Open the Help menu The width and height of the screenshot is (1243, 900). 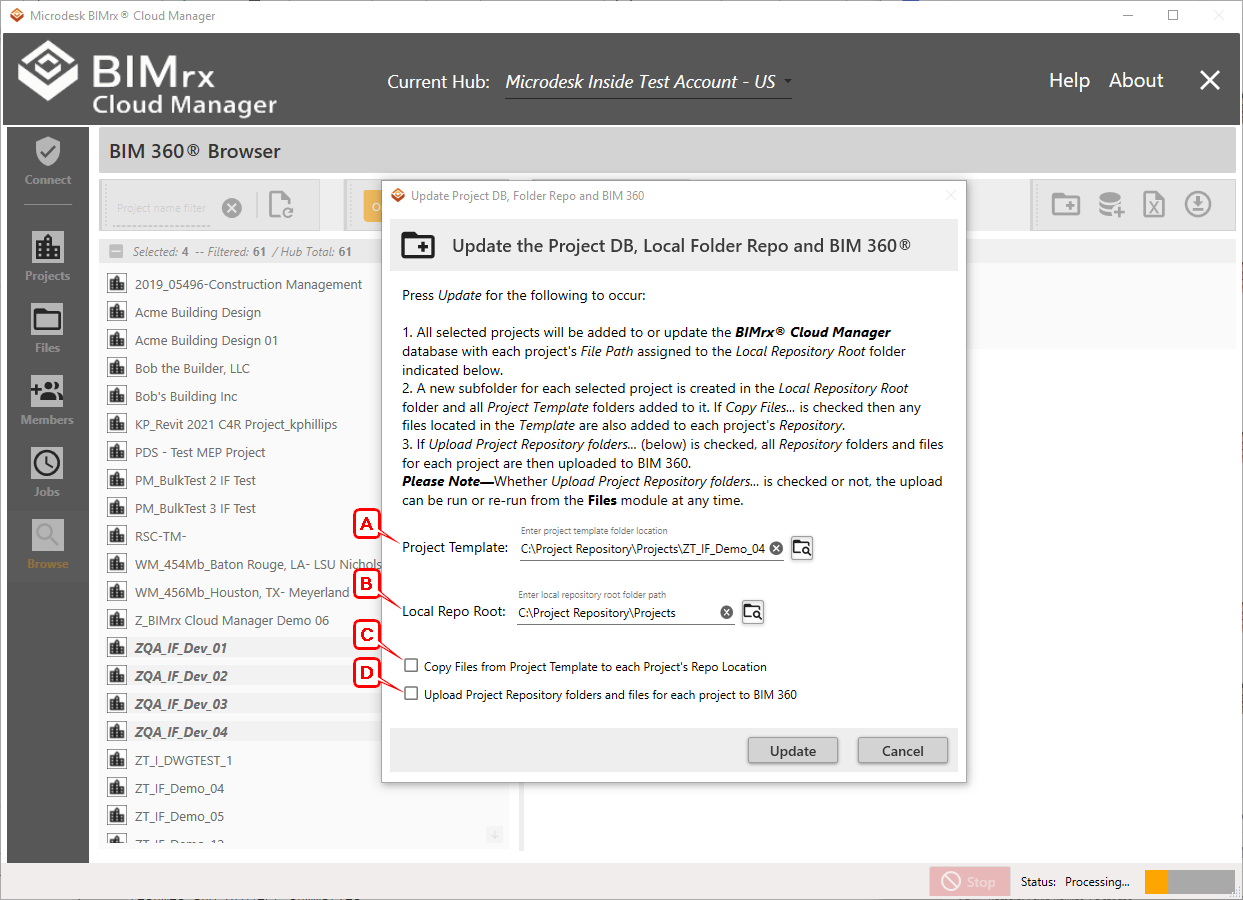1069,81
